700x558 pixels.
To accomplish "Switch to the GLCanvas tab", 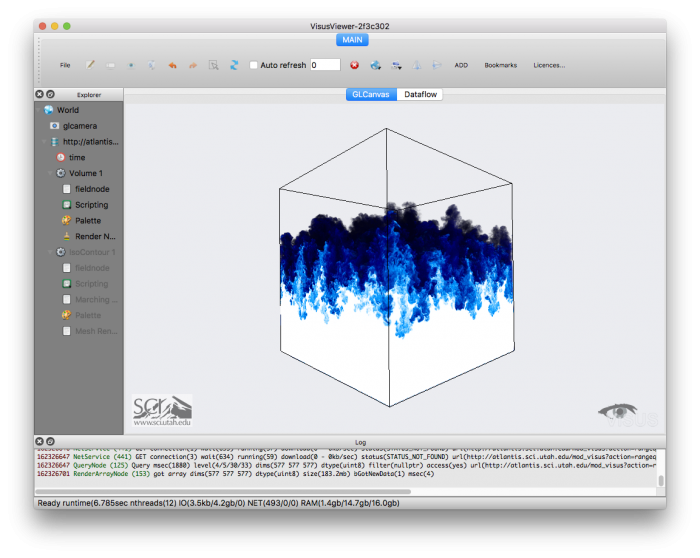I will (371, 94).
